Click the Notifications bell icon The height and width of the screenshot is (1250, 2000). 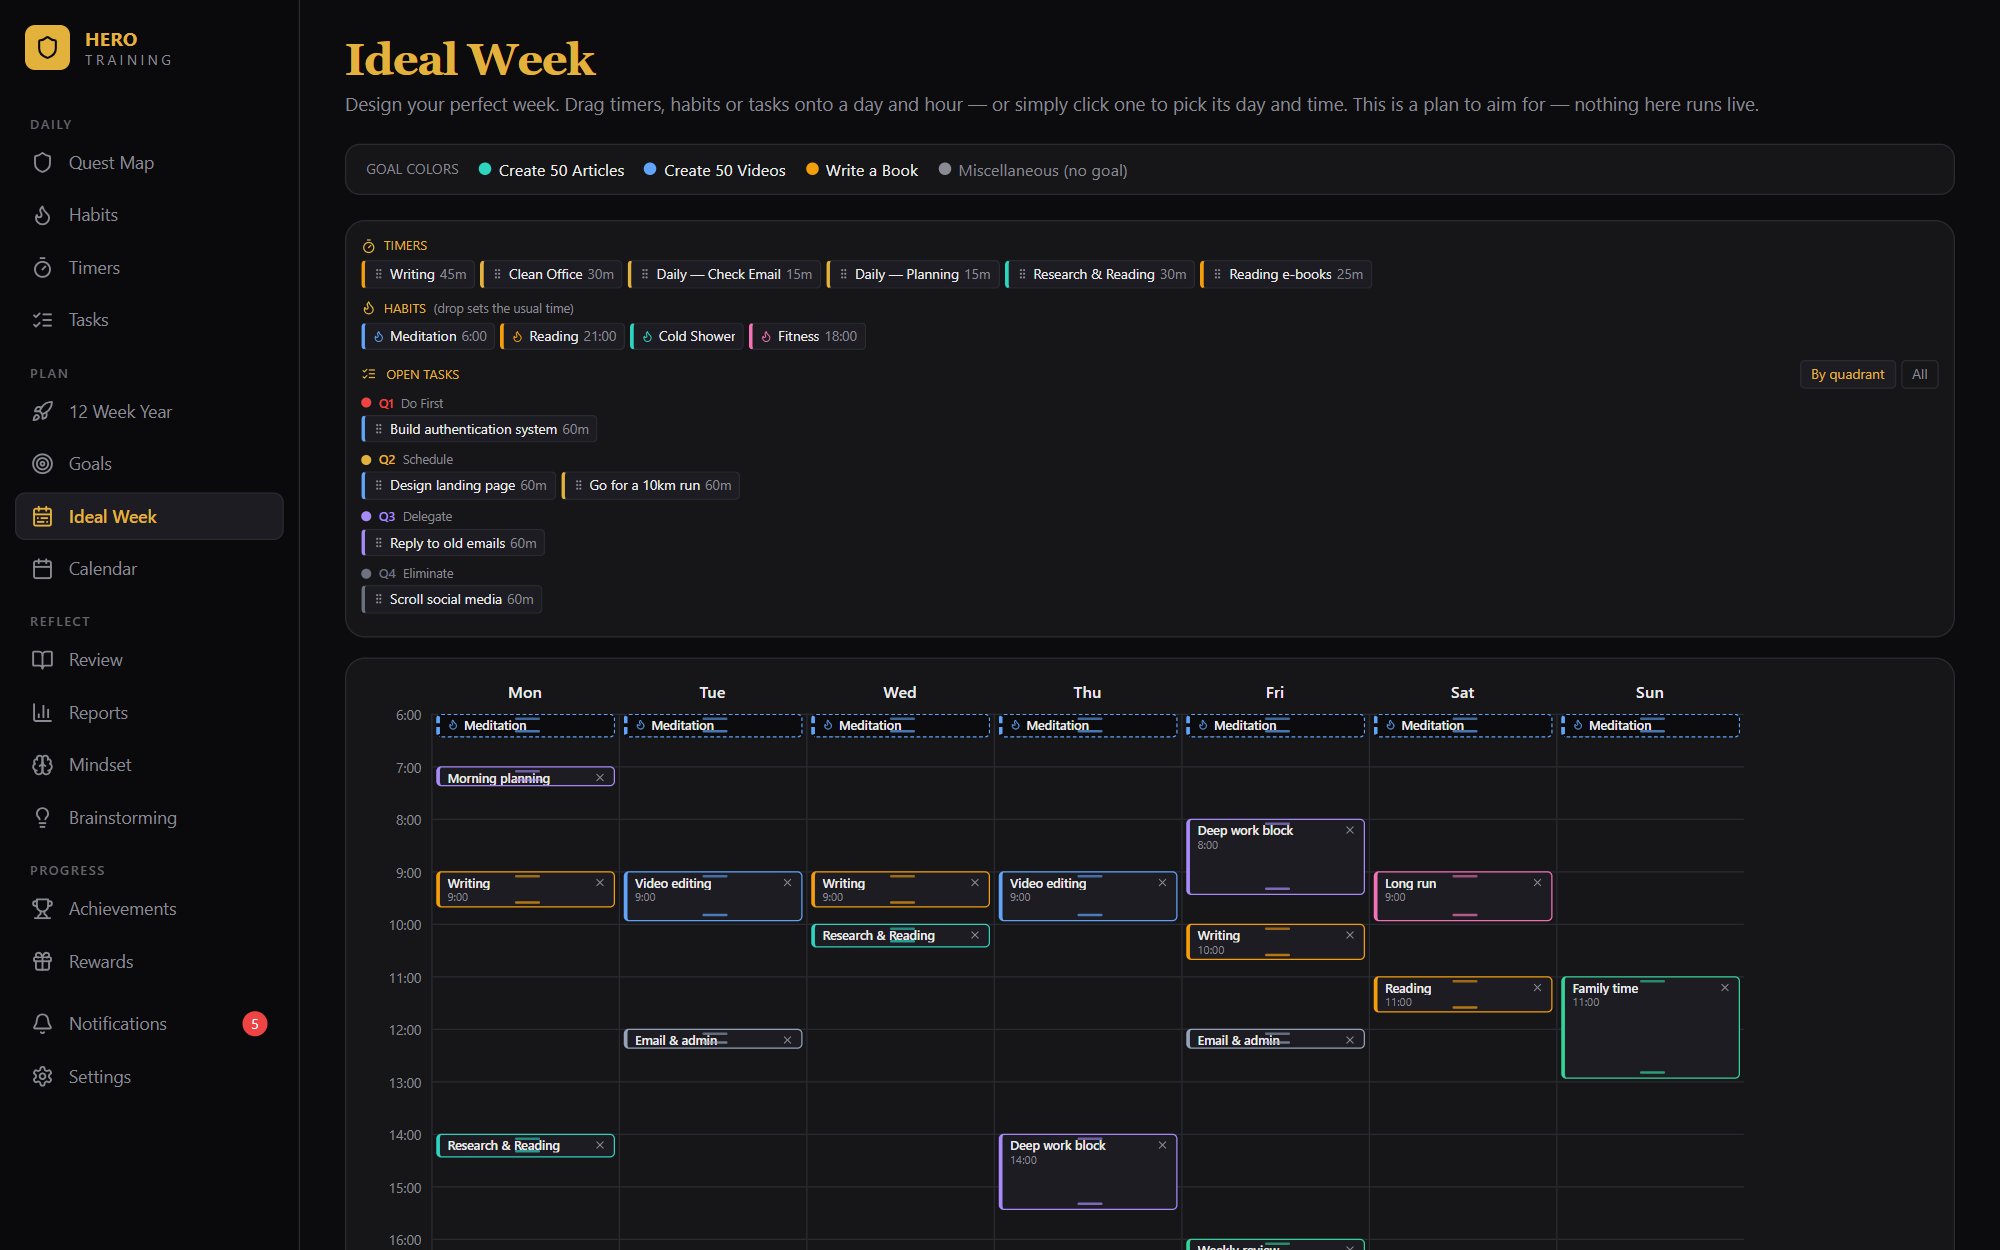point(42,1024)
